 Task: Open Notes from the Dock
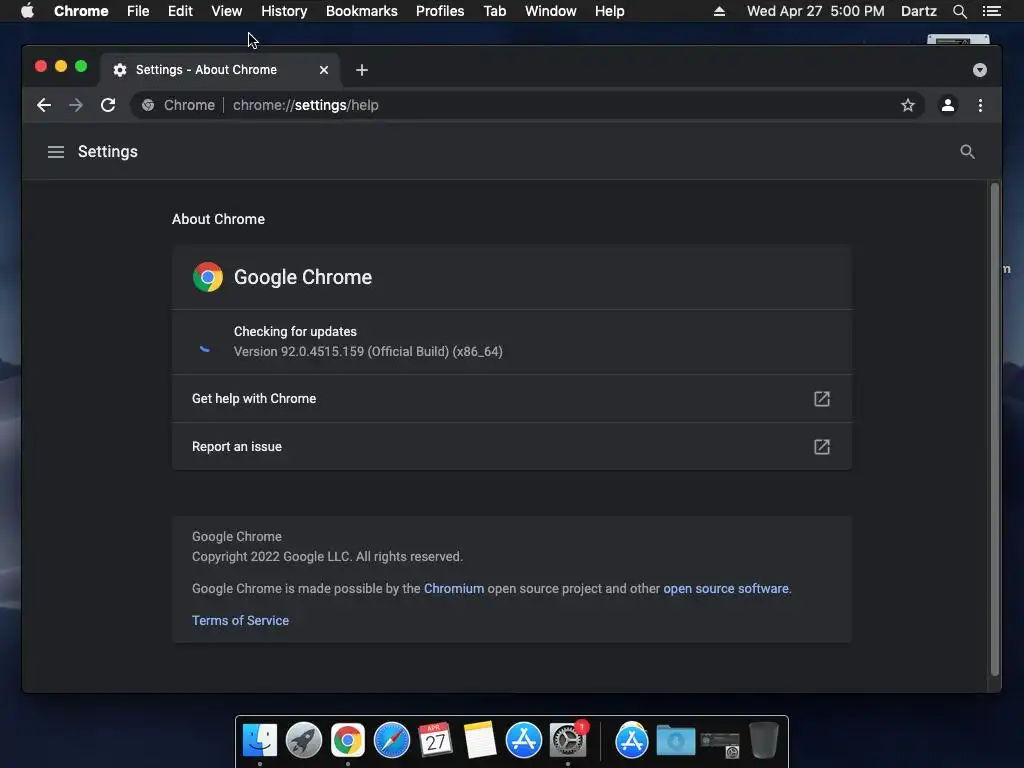480,741
